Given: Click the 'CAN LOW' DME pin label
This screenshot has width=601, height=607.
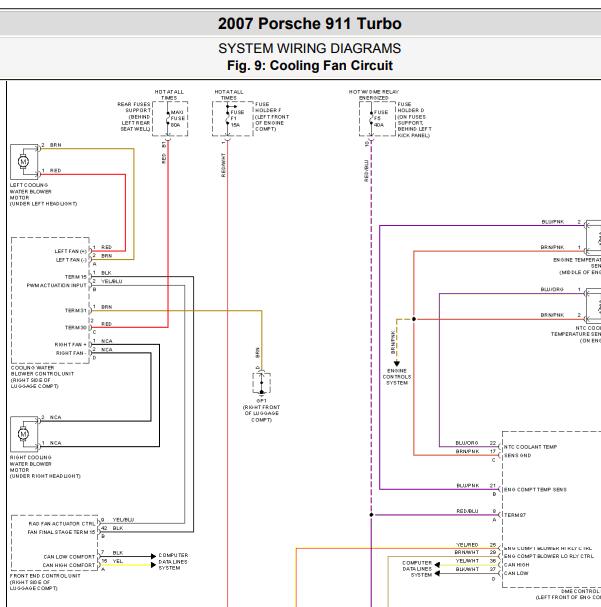Looking at the screenshot, I should pyautogui.click(x=516, y=573).
